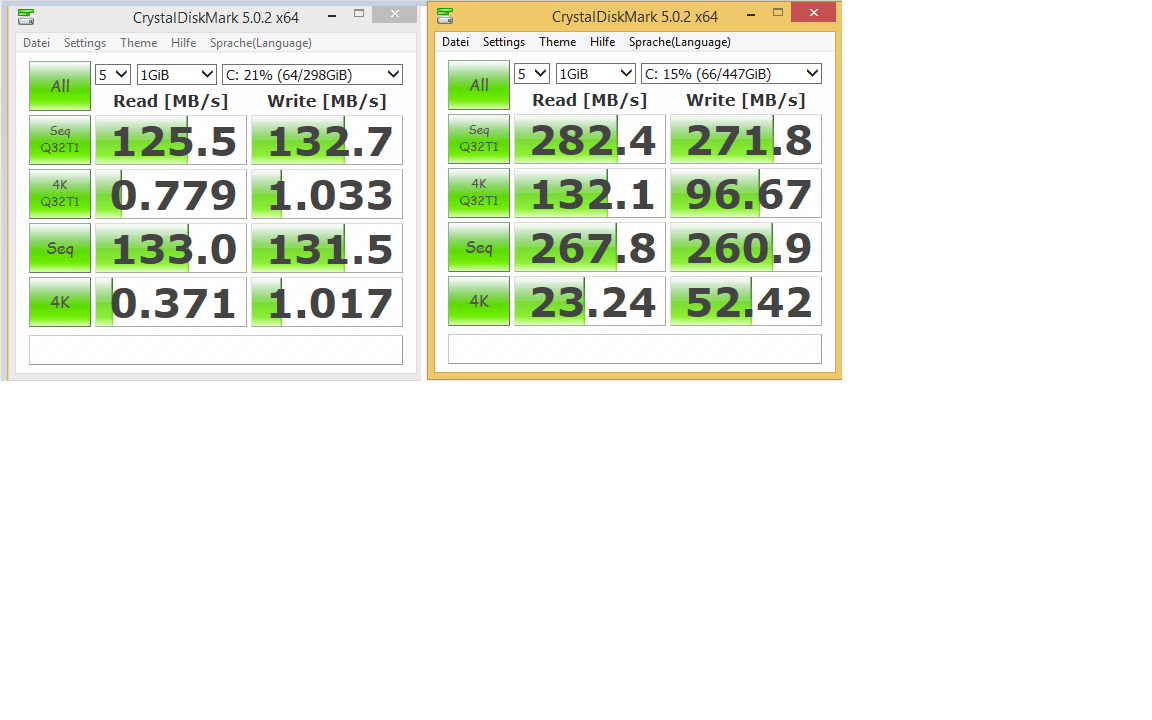Start 4K Q32T1 test in right window
Screen dimensions: 1152x720
tap(479, 193)
